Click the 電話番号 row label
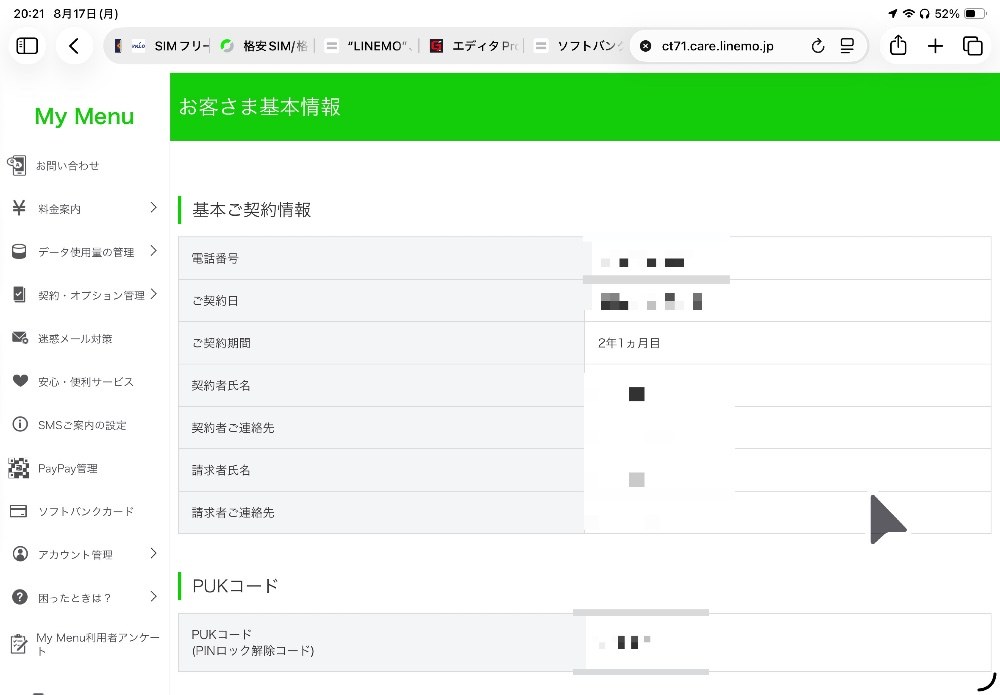Viewport: 1000px width, 695px height. 215,258
